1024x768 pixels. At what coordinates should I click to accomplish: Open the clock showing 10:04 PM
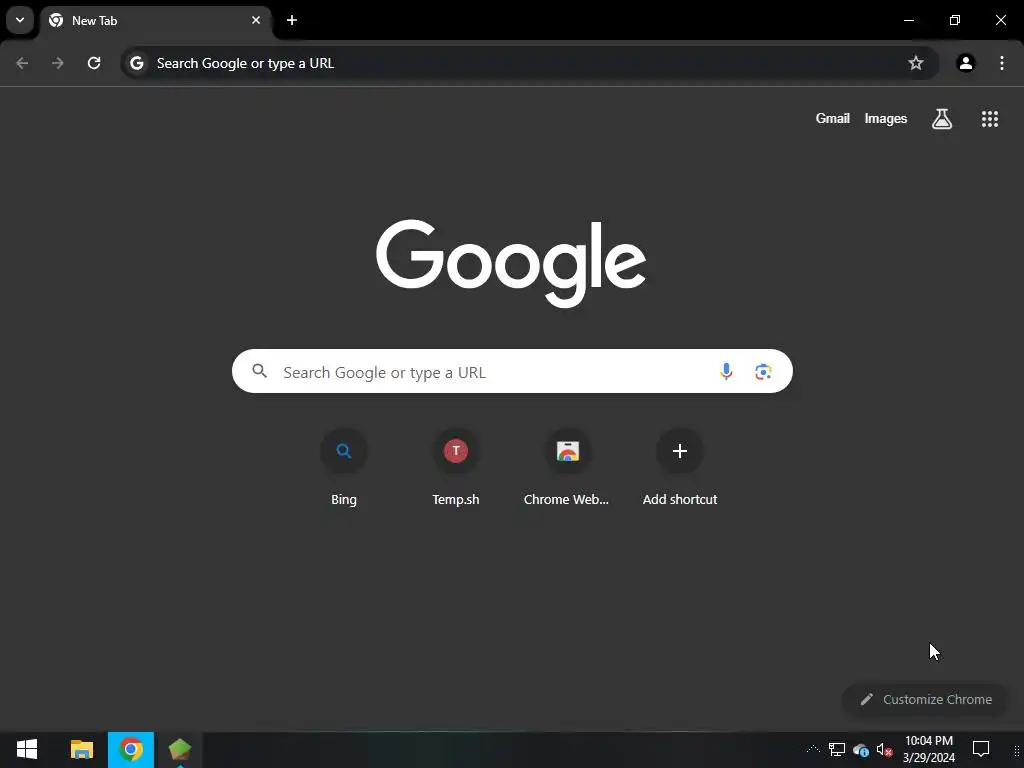pos(929,750)
